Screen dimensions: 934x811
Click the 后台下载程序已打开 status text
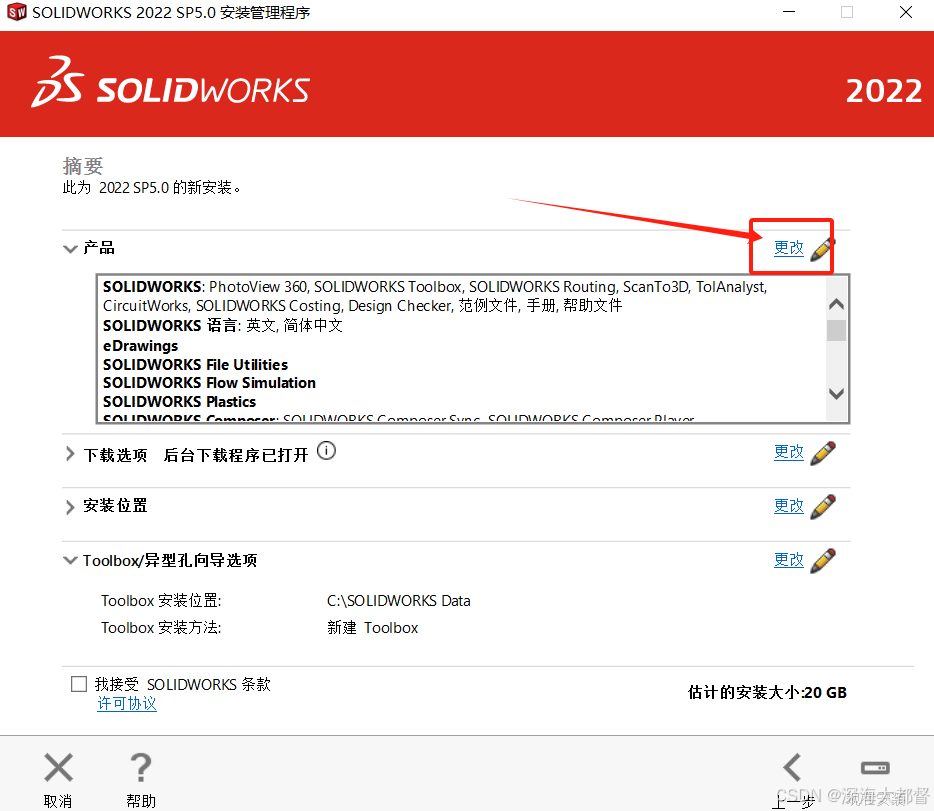pos(236,455)
